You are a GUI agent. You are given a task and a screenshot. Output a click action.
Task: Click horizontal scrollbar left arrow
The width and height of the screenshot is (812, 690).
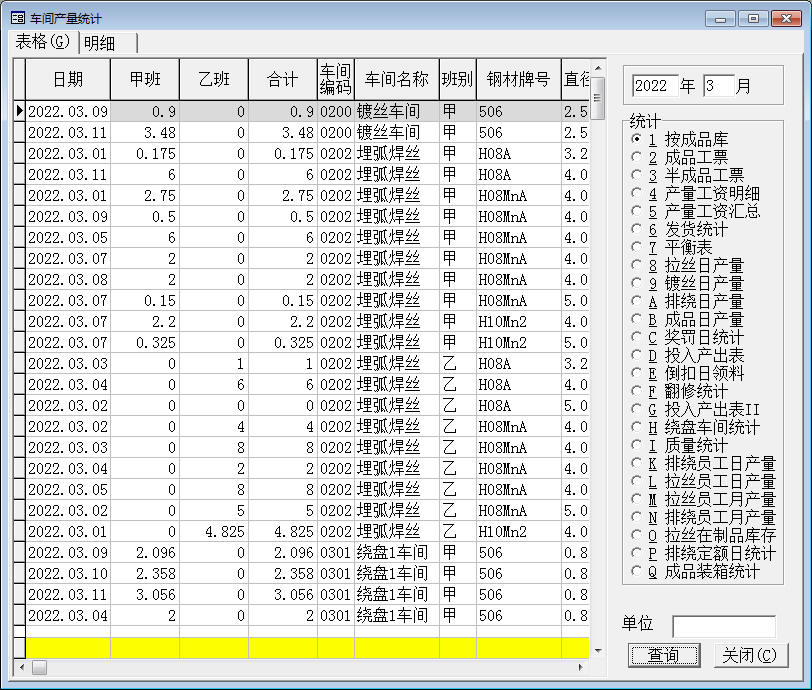click(x=21, y=667)
